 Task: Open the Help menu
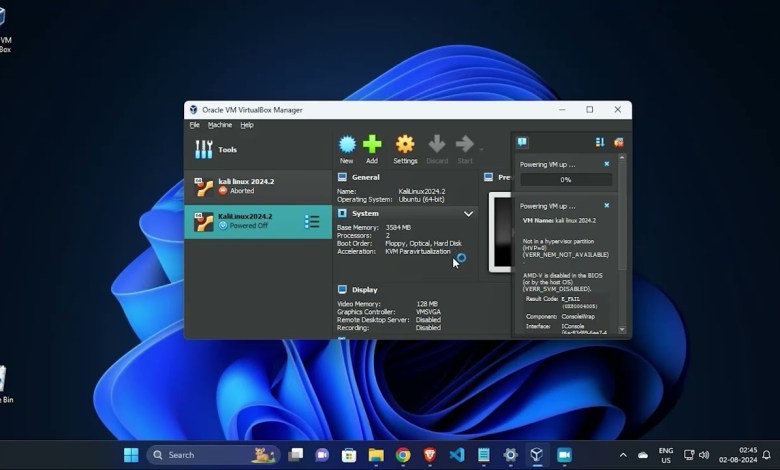click(247, 125)
